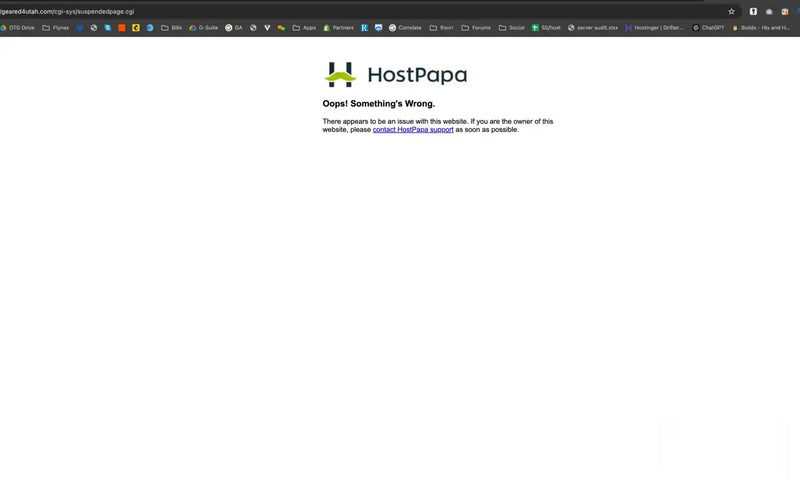
Task: Click the bookmark star icon in address bar
Action: coord(731,11)
